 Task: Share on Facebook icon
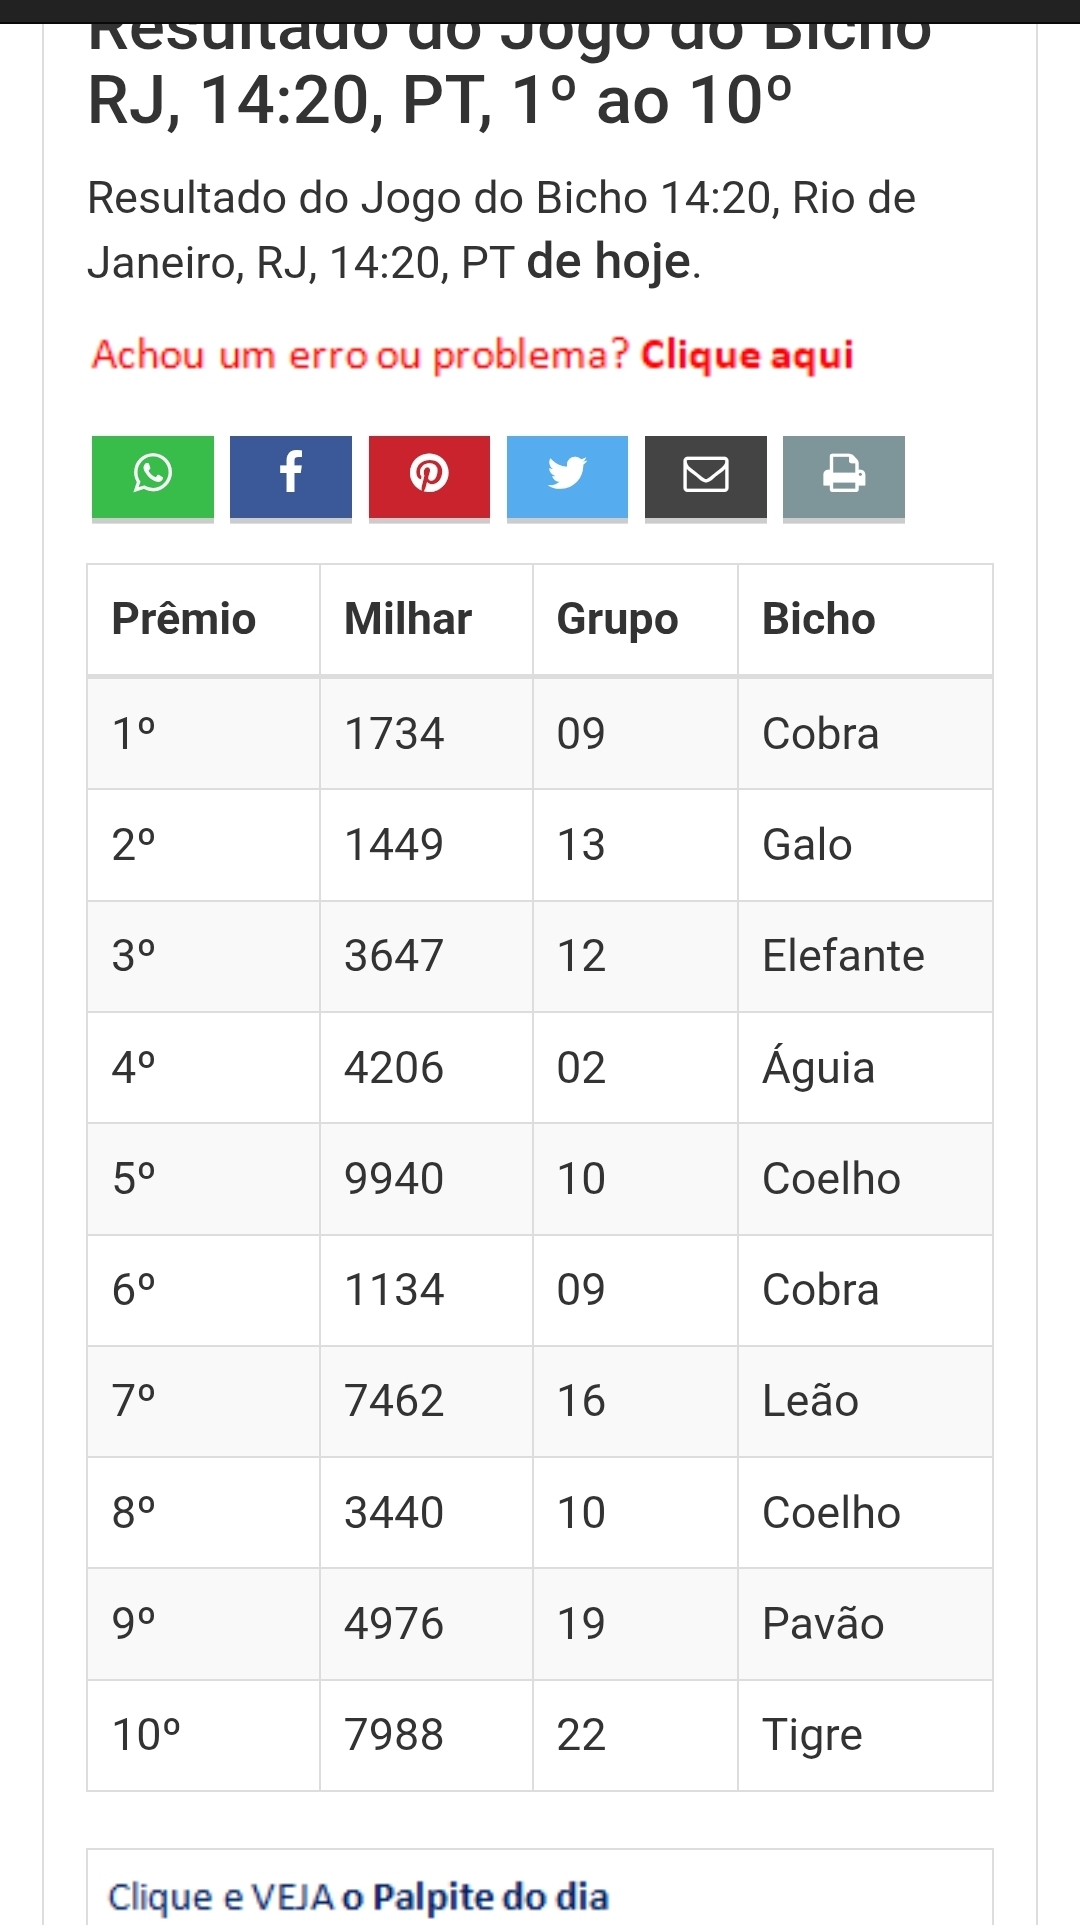pos(290,476)
